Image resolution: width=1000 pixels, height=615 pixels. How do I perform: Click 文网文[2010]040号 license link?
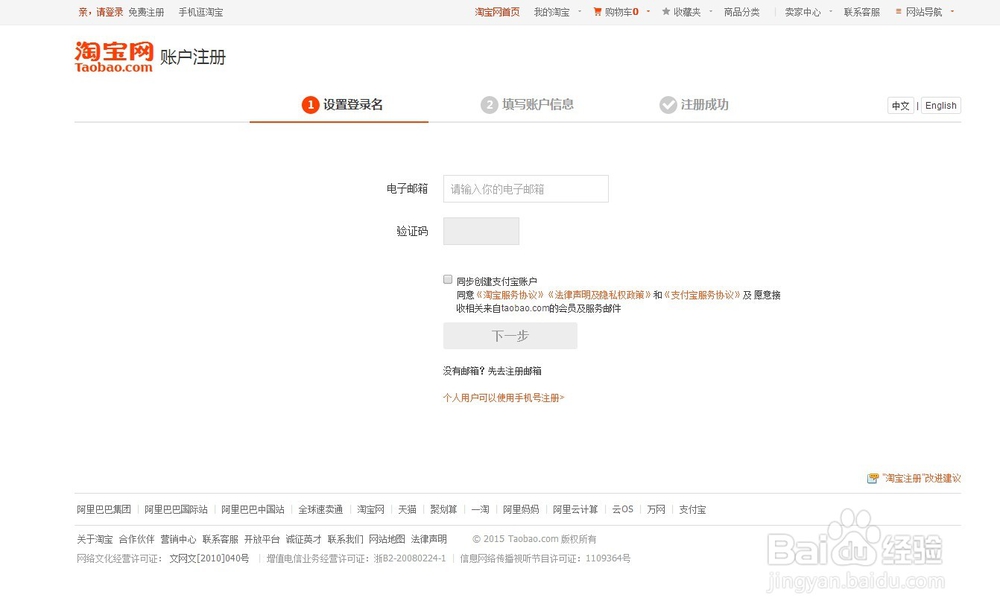tap(209, 558)
